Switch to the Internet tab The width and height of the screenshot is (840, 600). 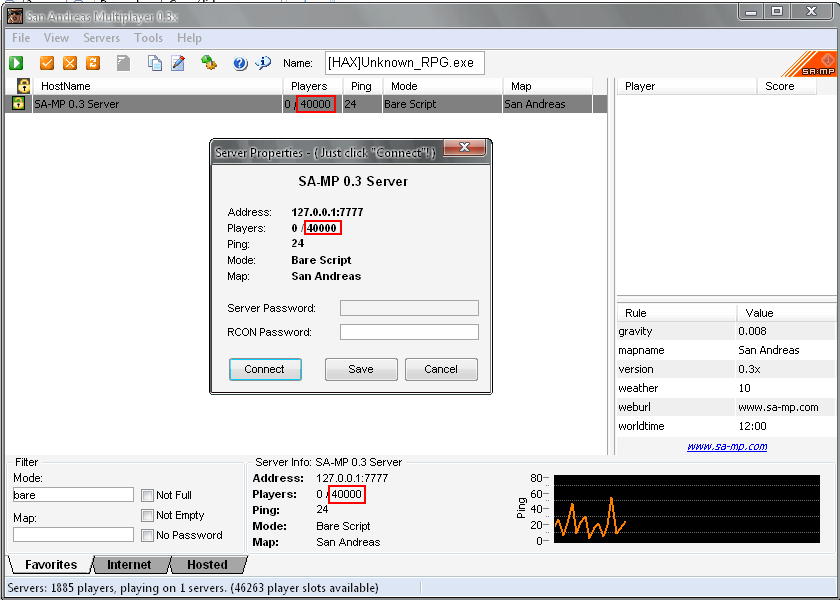[129, 565]
